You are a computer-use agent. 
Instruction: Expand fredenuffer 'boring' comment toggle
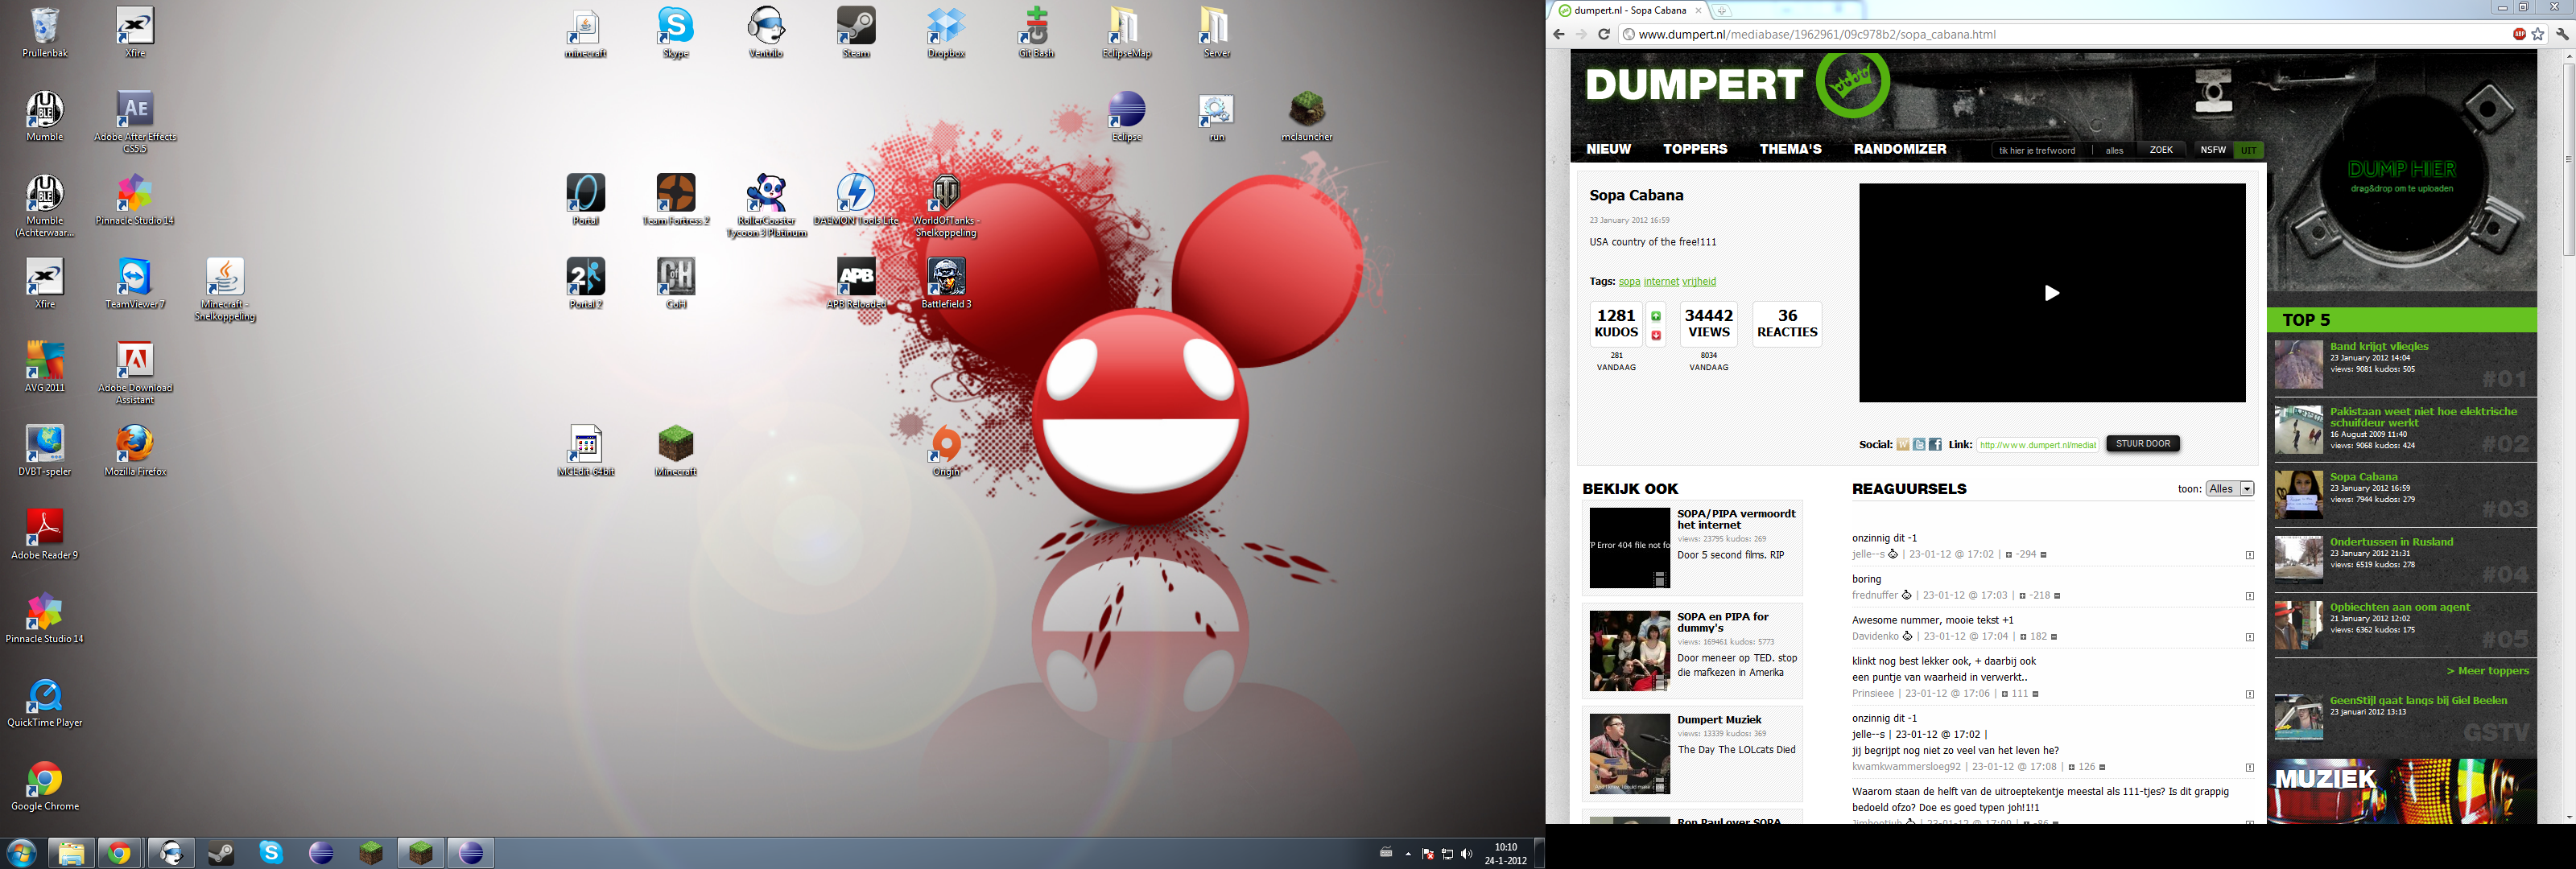(x=2250, y=596)
